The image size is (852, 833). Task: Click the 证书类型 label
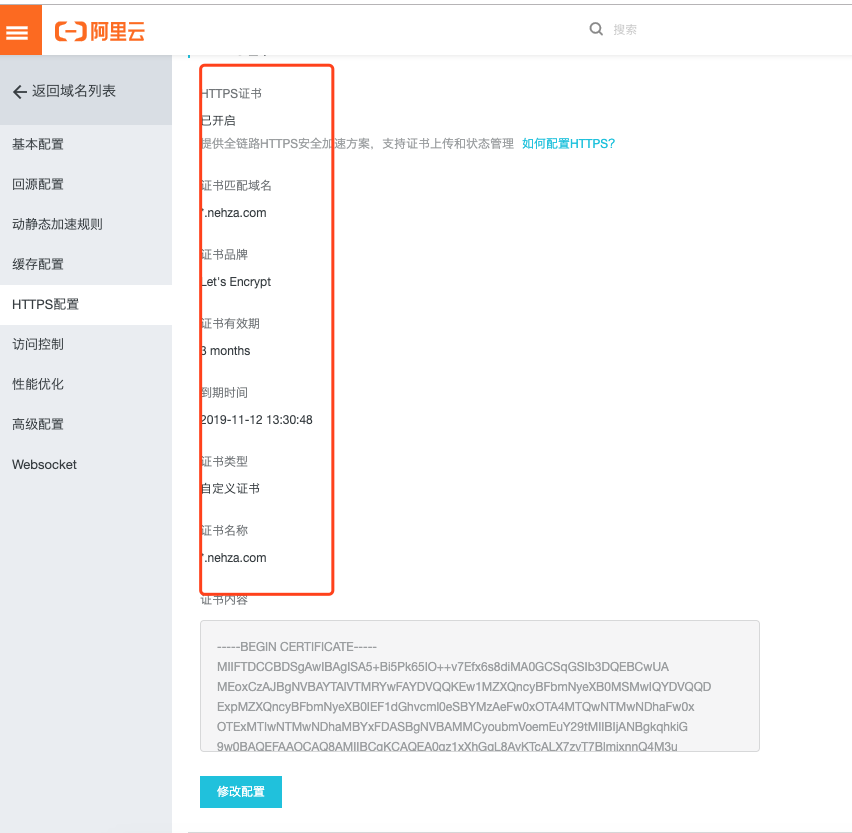coord(224,461)
